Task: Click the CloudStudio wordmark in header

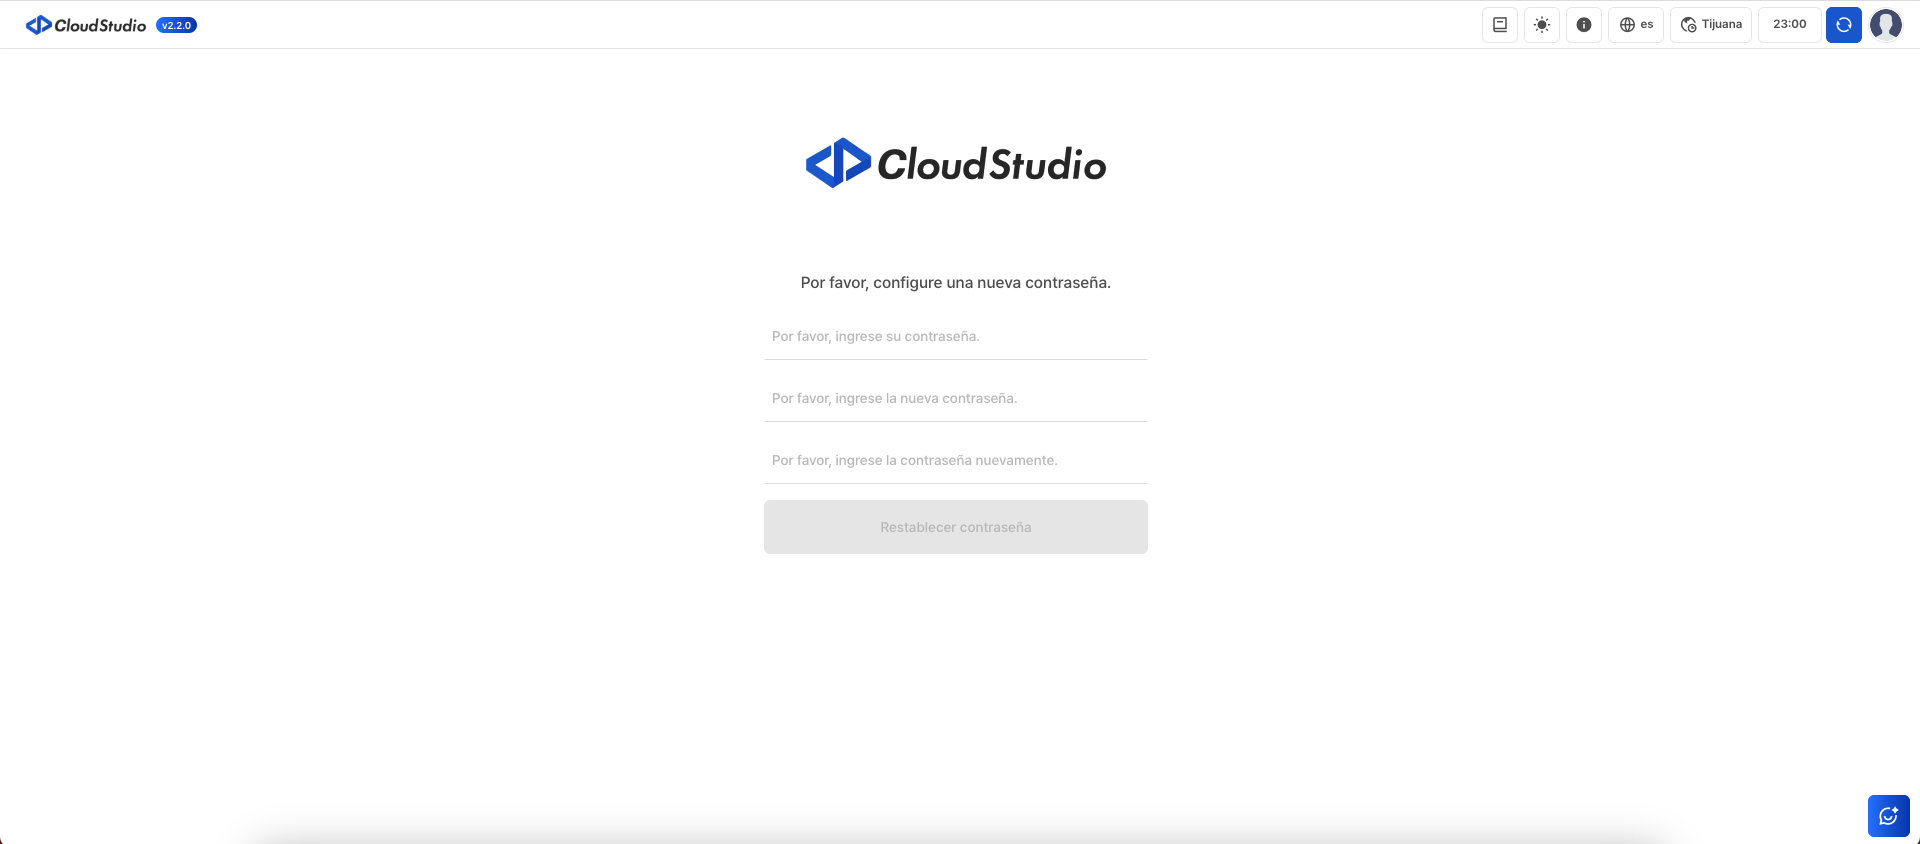Action: [100, 26]
